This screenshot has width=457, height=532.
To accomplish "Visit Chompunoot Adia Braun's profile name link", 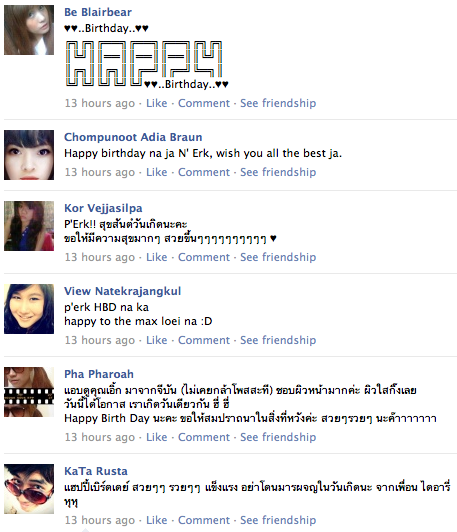I will pyautogui.click(x=133, y=137).
